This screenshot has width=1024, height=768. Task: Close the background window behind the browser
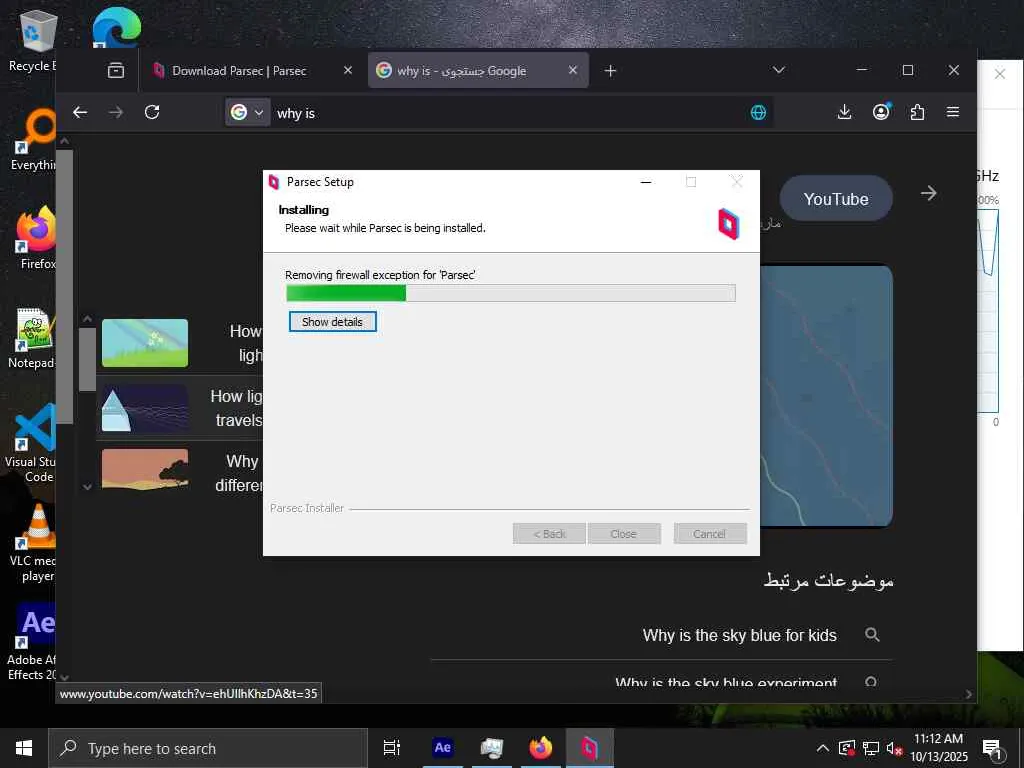pyautogui.click(x=1000, y=74)
